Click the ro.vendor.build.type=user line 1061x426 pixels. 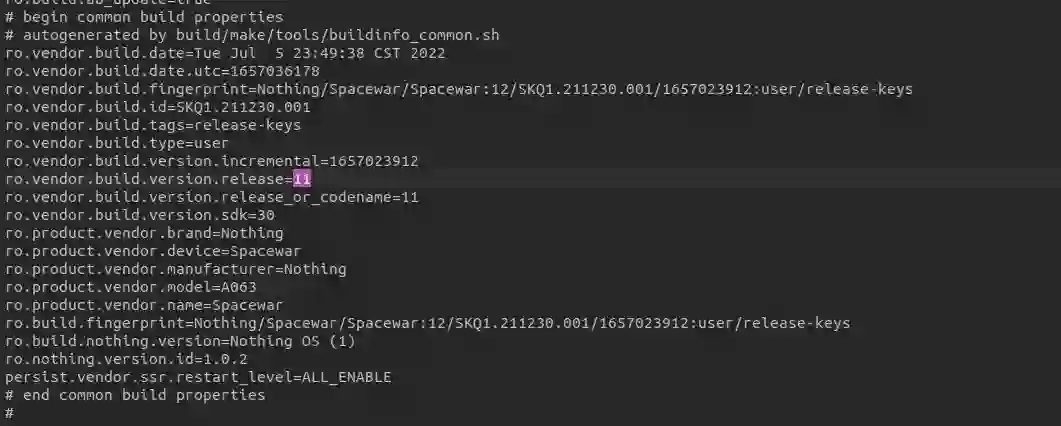116,143
